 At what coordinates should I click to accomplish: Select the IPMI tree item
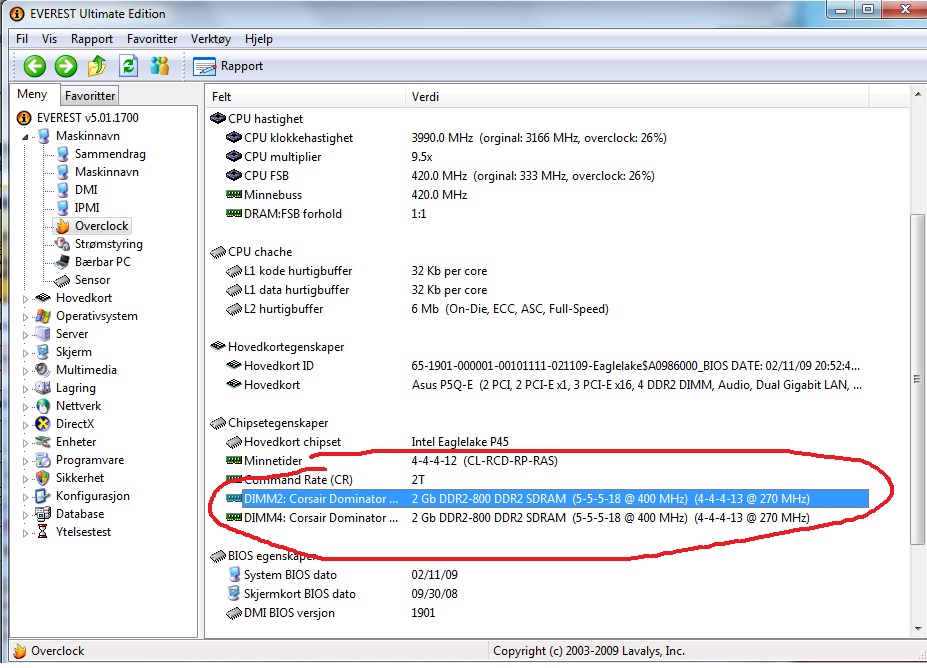click(x=87, y=208)
